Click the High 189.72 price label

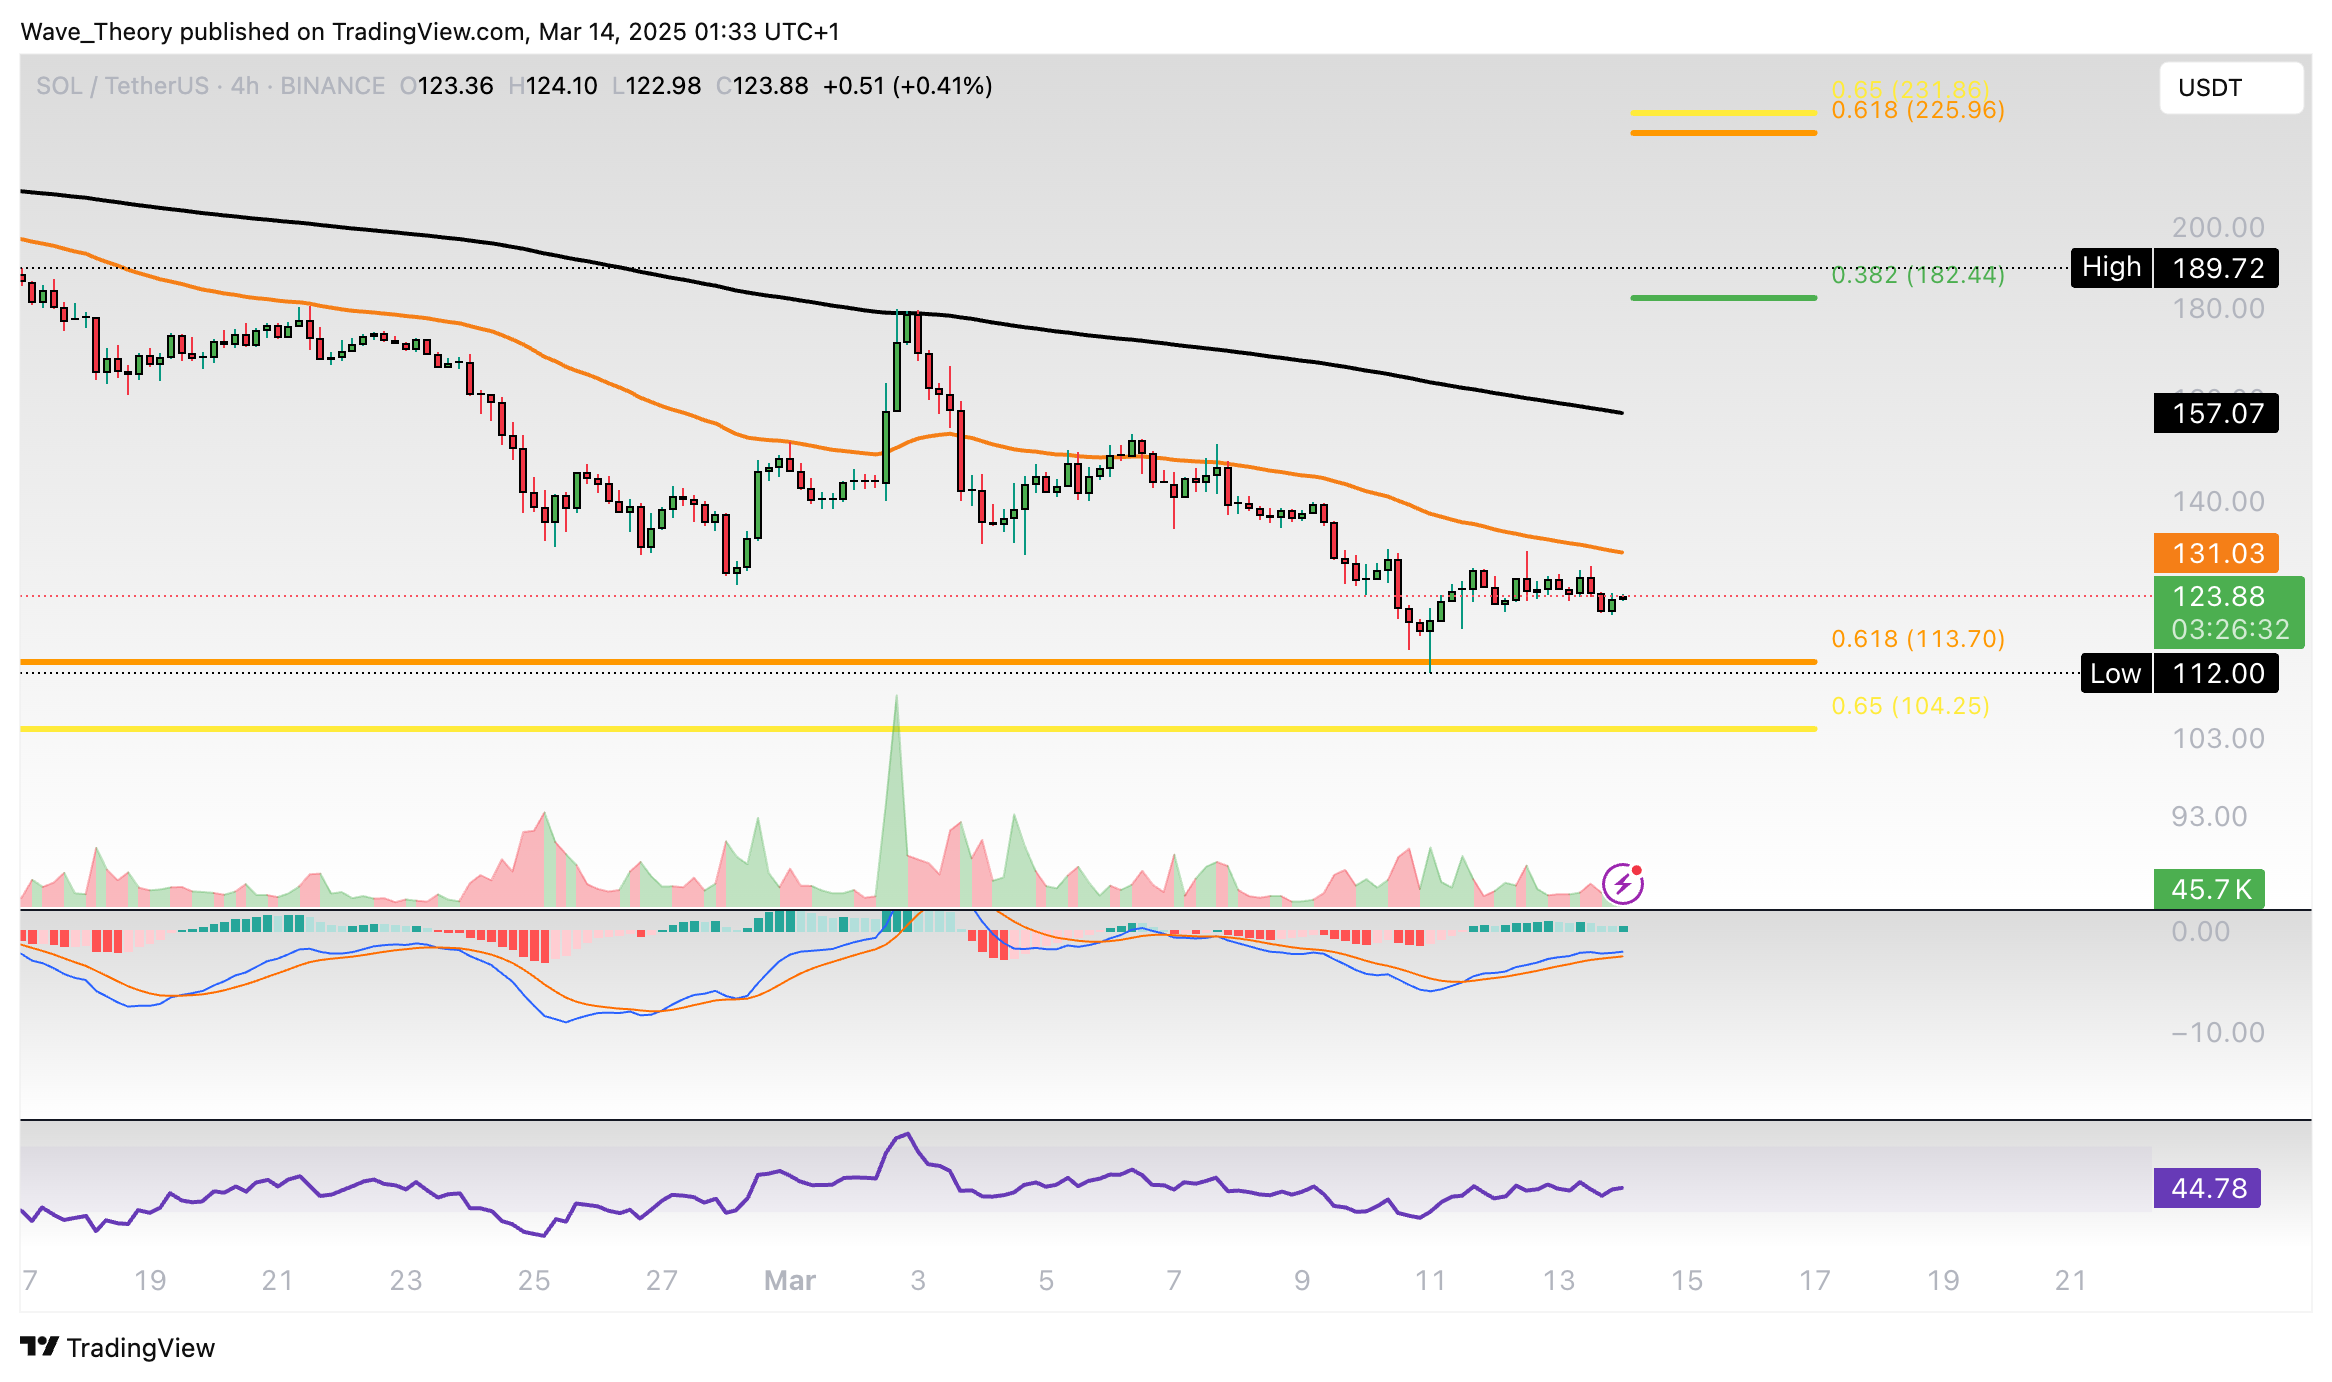pyautogui.click(x=2174, y=268)
